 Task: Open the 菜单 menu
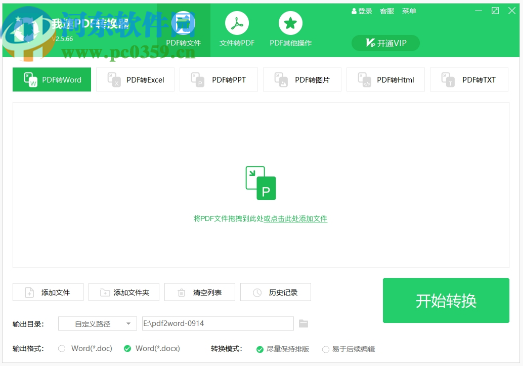pyautogui.click(x=409, y=11)
